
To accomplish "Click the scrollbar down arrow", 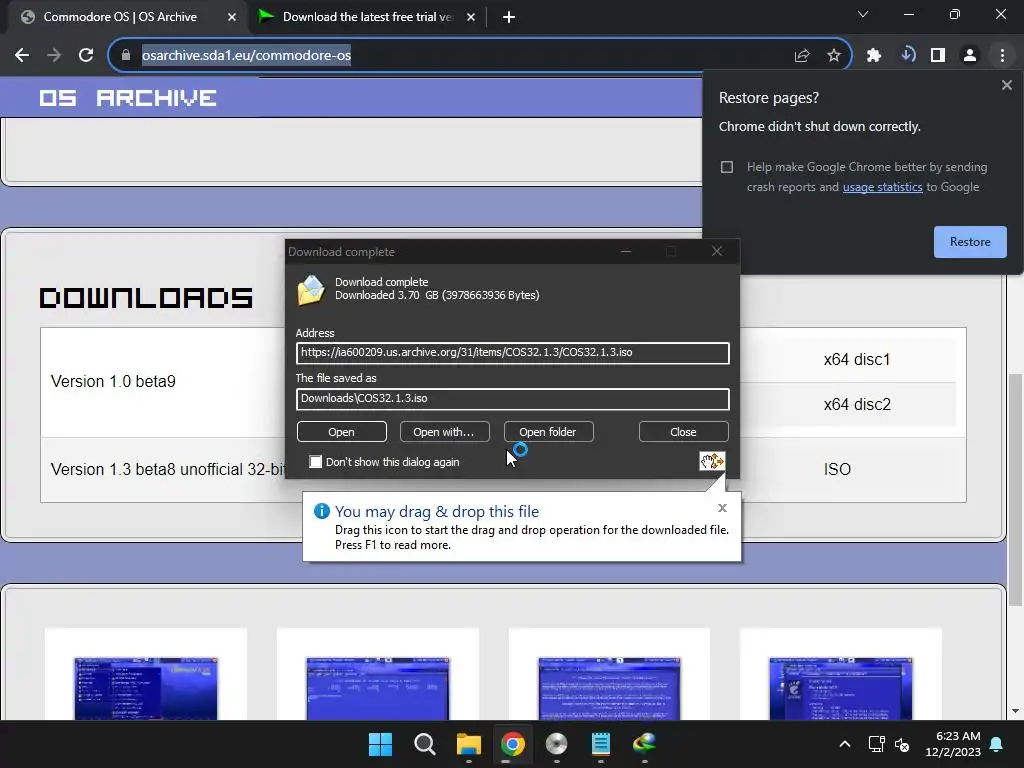I will 1016,711.
